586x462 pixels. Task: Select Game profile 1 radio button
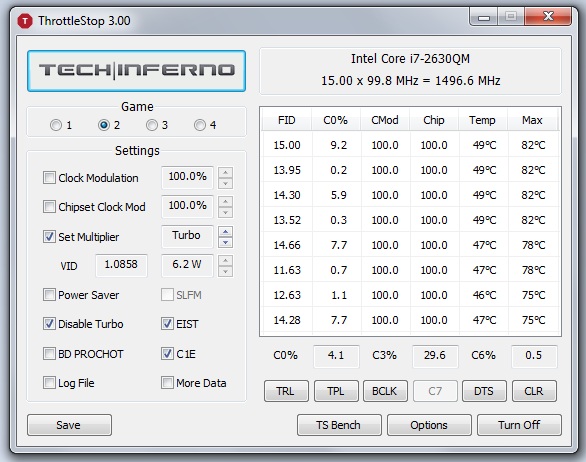[56, 125]
